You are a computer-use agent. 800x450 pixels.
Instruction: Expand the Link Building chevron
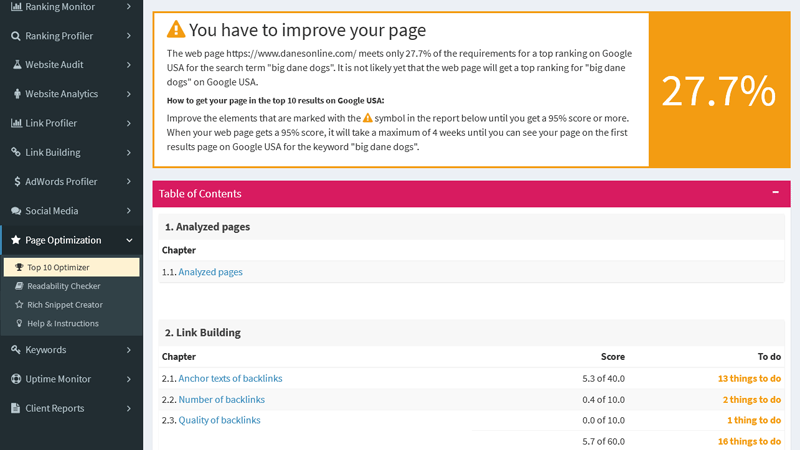pyautogui.click(x=129, y=152)
